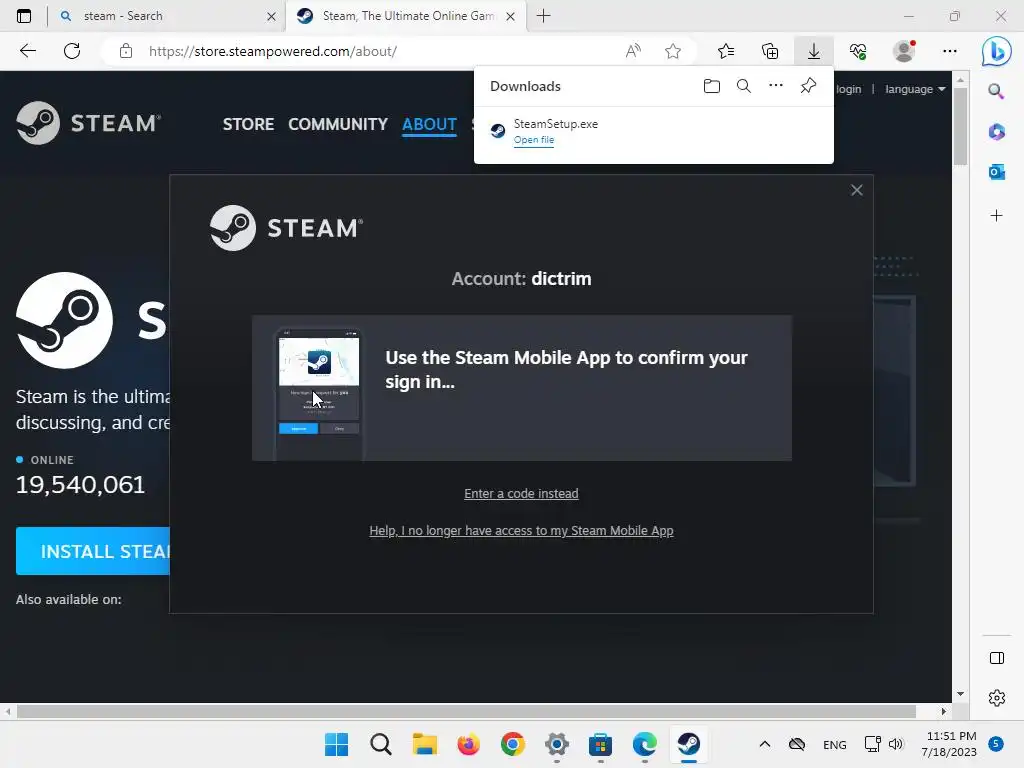Close the 'steam - Search' tab

tap(271, 16)
